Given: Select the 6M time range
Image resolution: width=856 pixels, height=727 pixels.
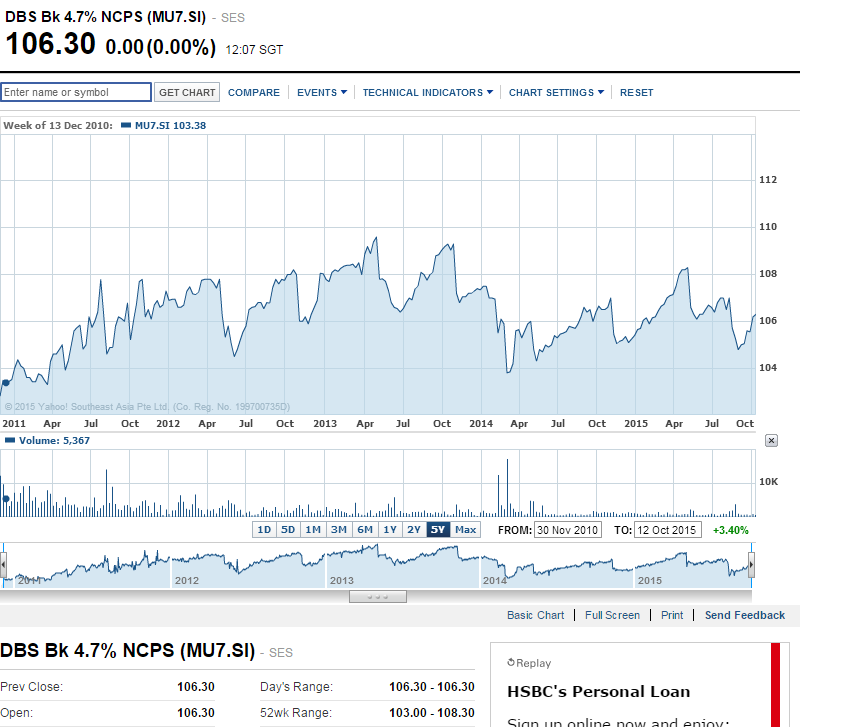Looking at the screenshot, I should [x=364, y=530].
